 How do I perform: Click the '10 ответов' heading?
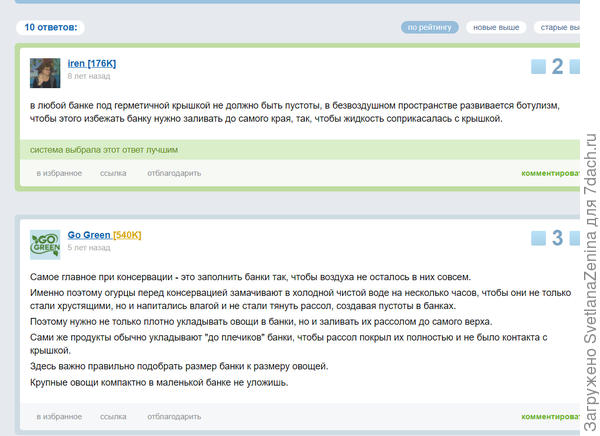coord(54,28)
